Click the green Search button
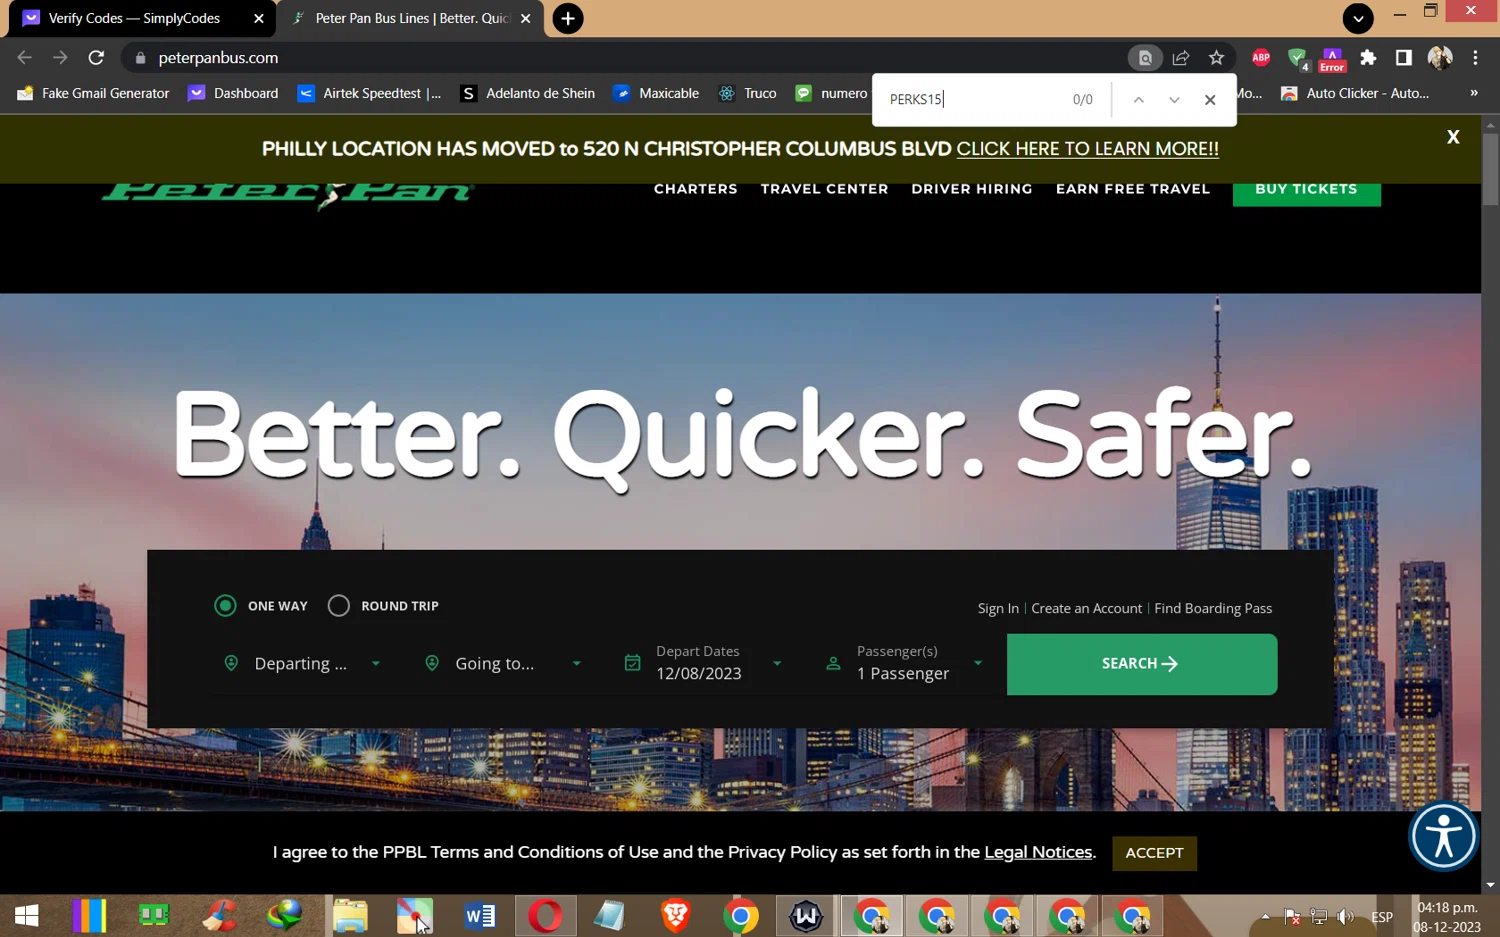The height and width of the screenshot is (937, 1500). (1142, 664)
